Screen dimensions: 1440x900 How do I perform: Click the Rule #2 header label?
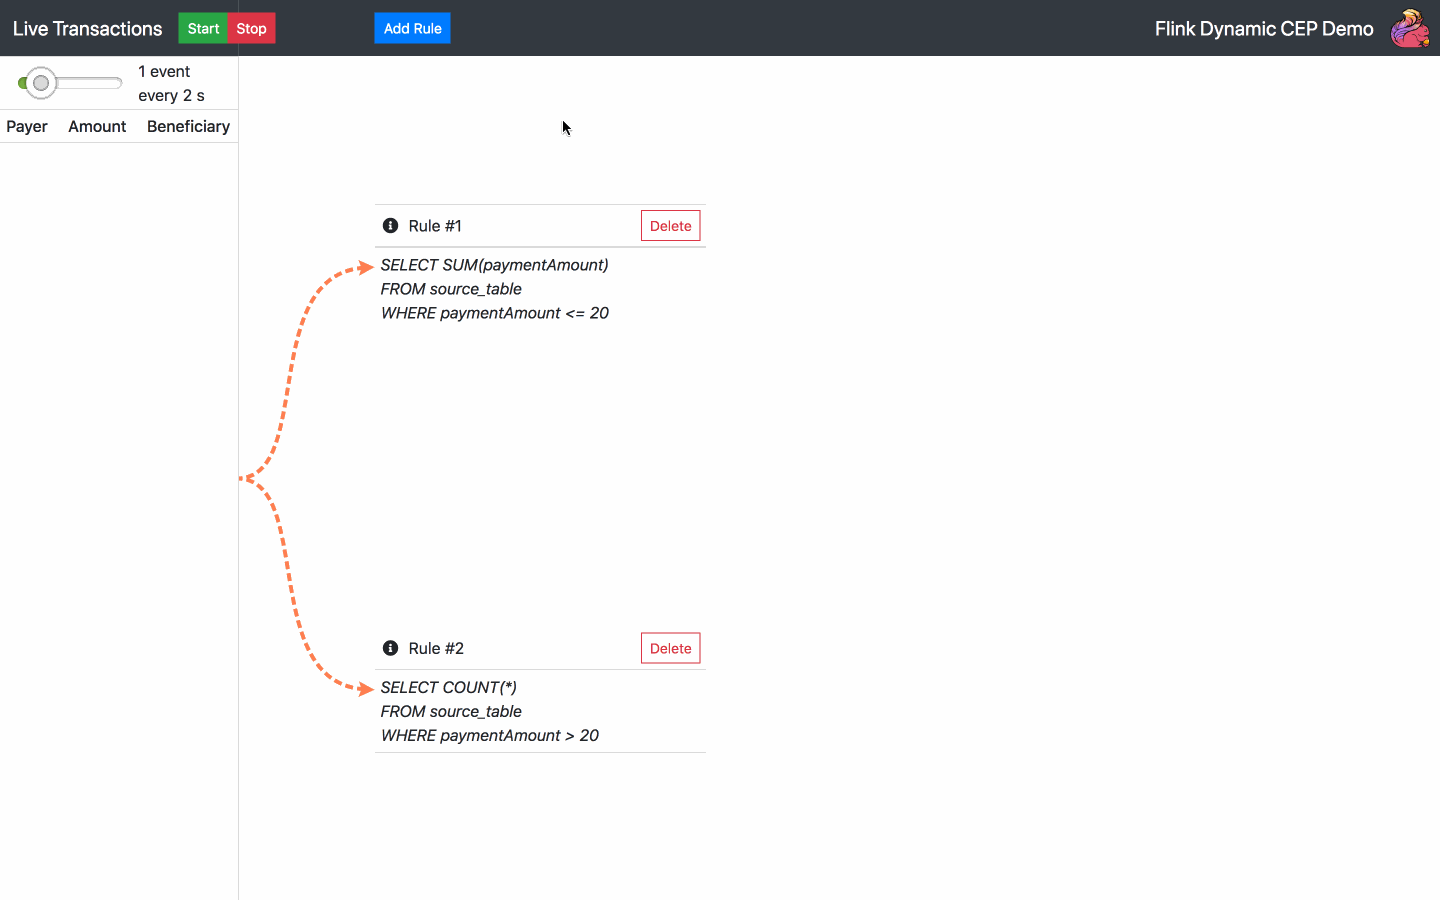[x=436, y=648]
